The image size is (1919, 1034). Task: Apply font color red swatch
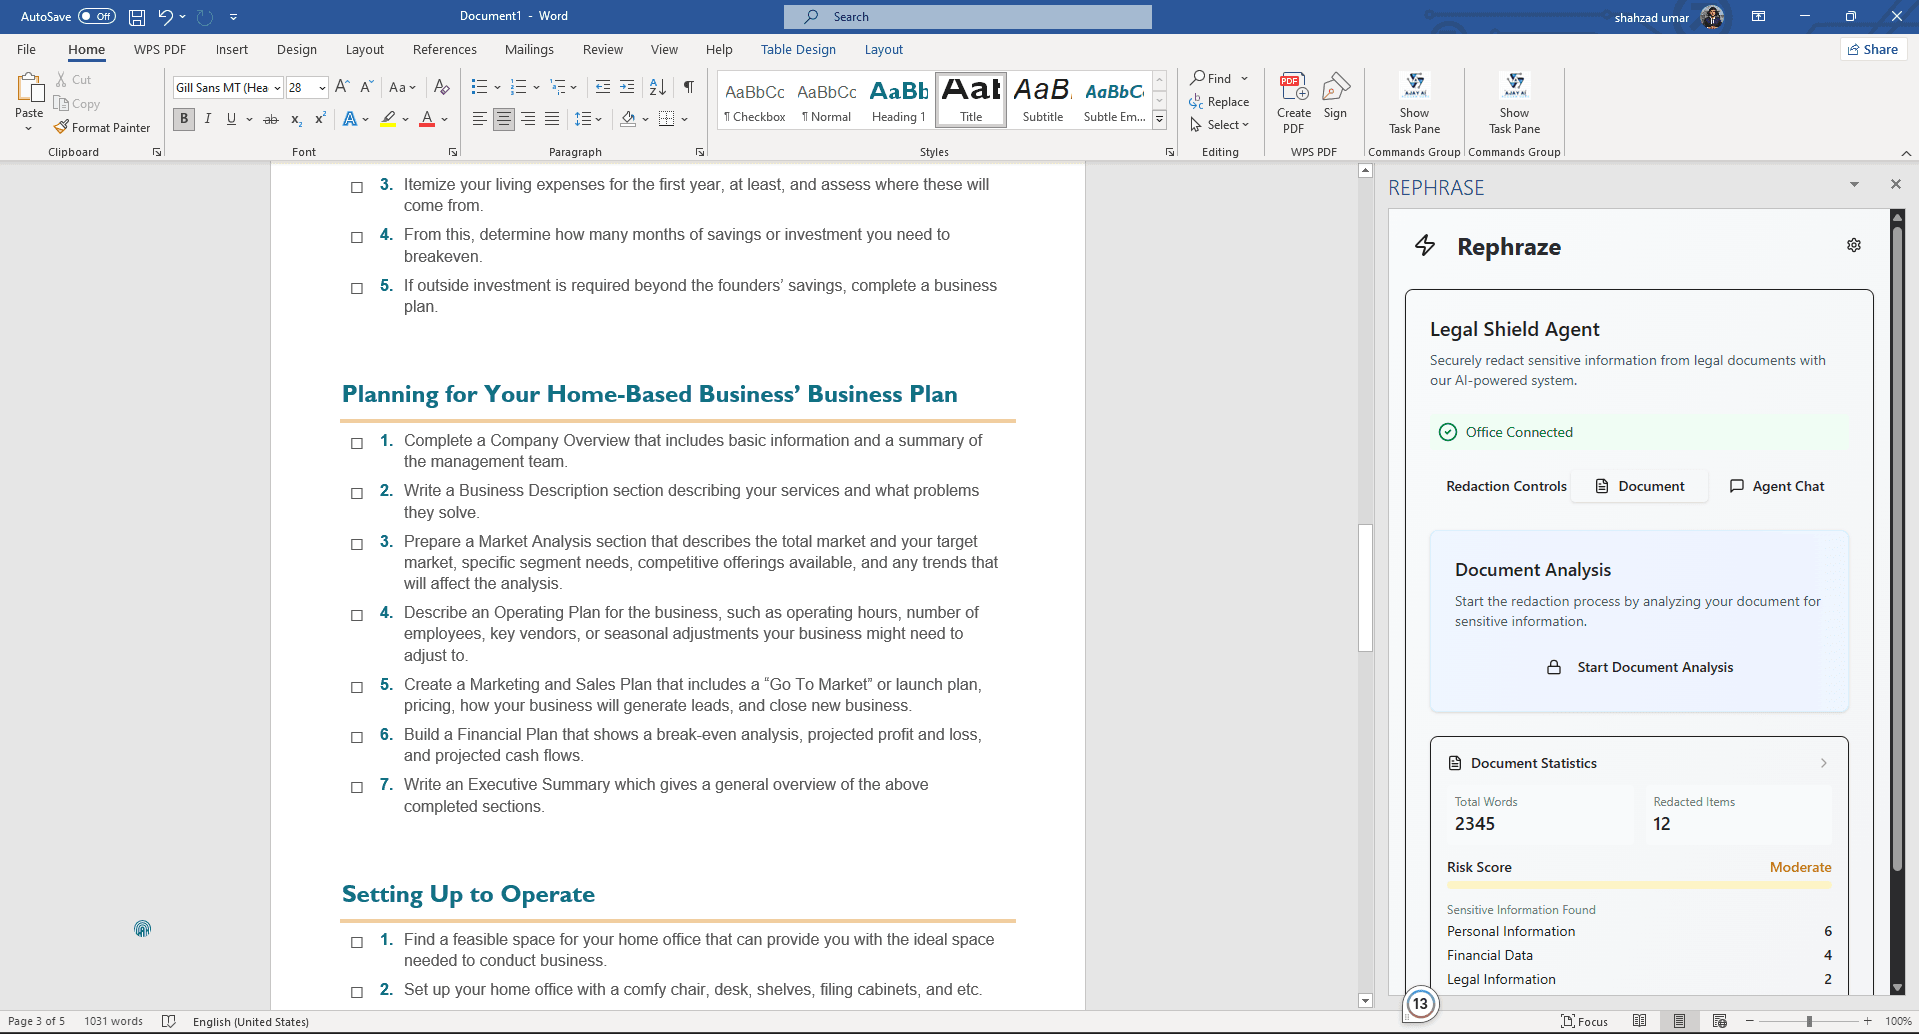tap(427, 119)
